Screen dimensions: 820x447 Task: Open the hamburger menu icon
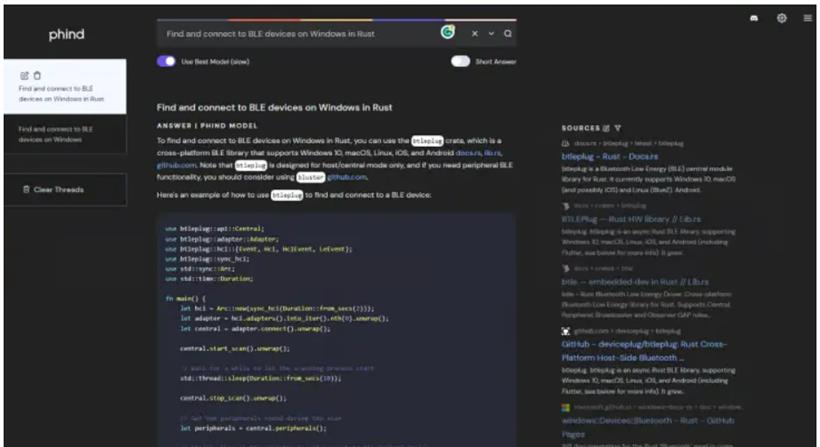[807, 18]
